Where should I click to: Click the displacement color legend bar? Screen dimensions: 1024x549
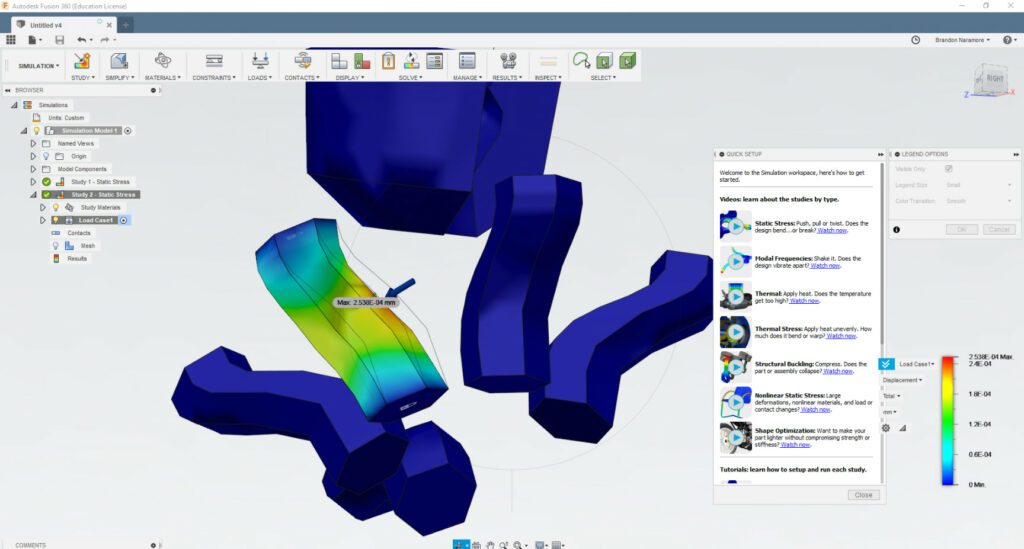948,421
